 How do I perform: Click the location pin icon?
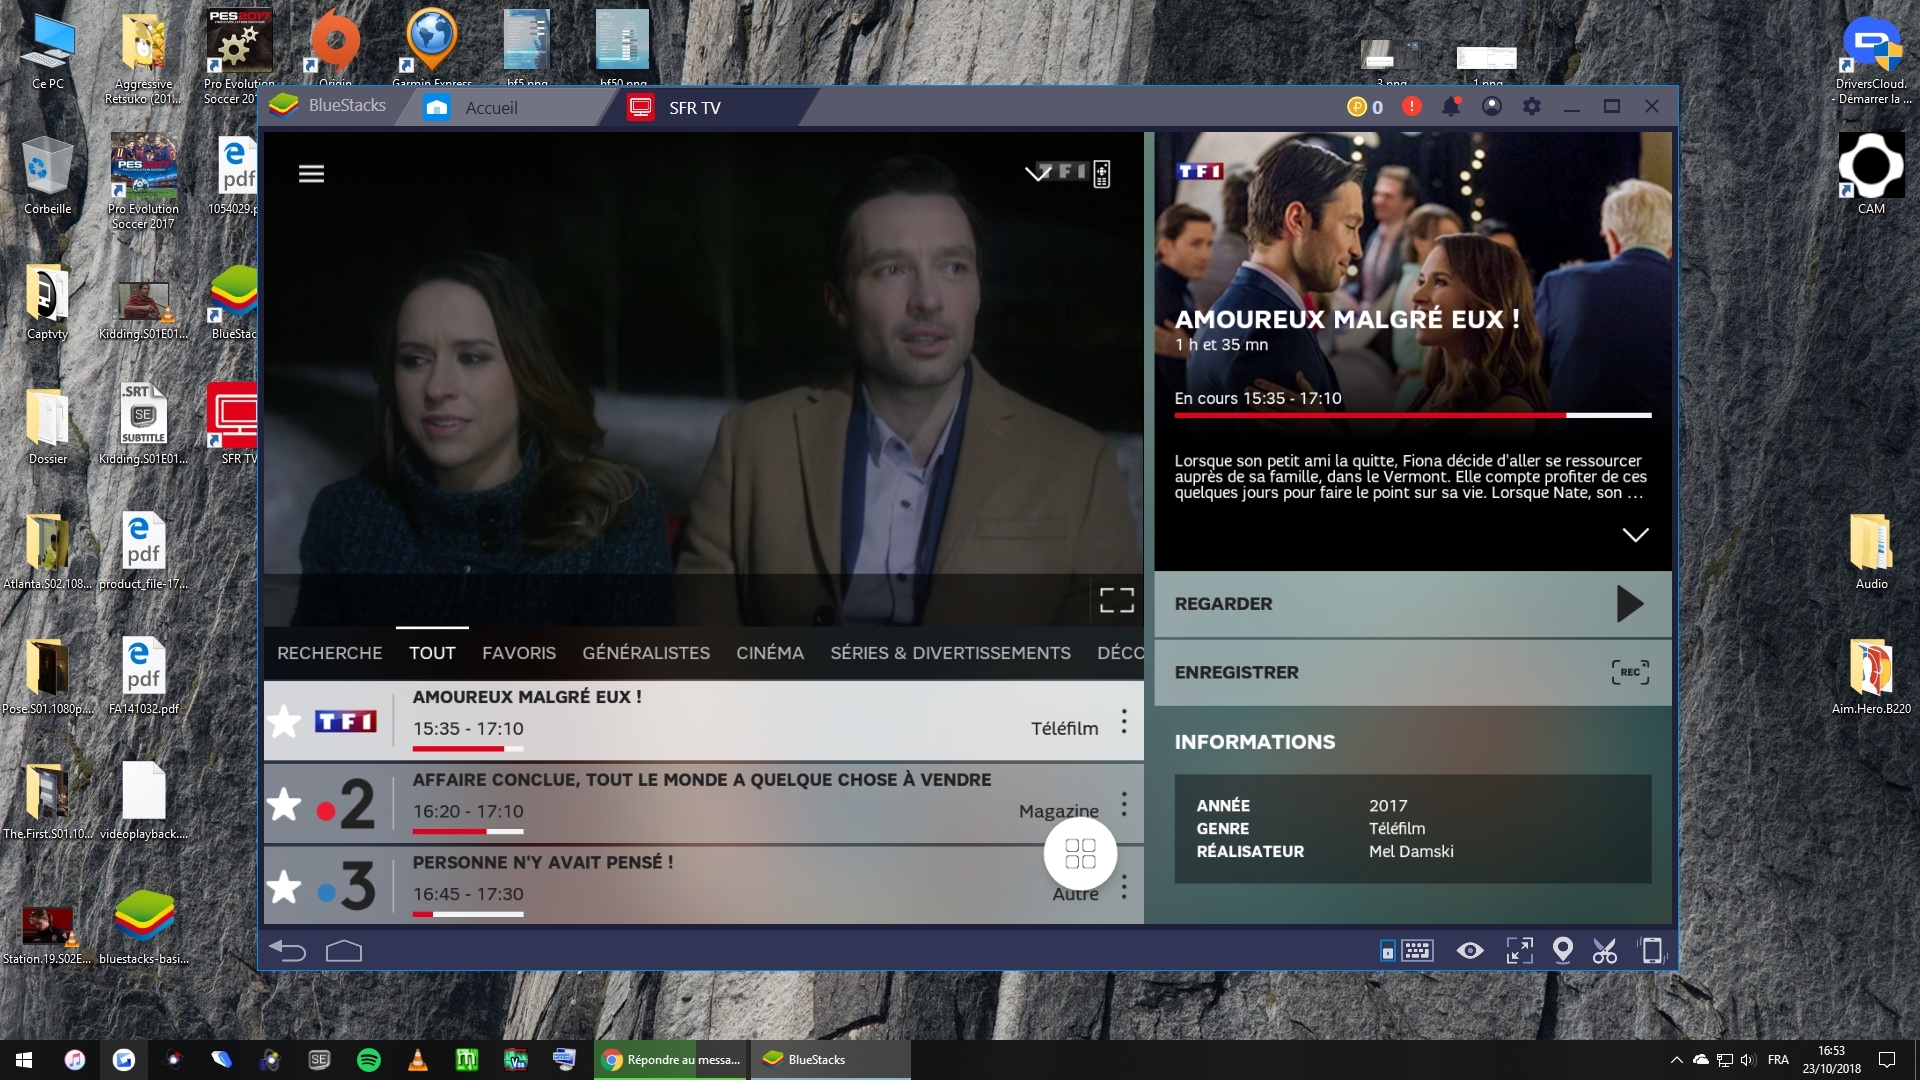coord(1562,950)
